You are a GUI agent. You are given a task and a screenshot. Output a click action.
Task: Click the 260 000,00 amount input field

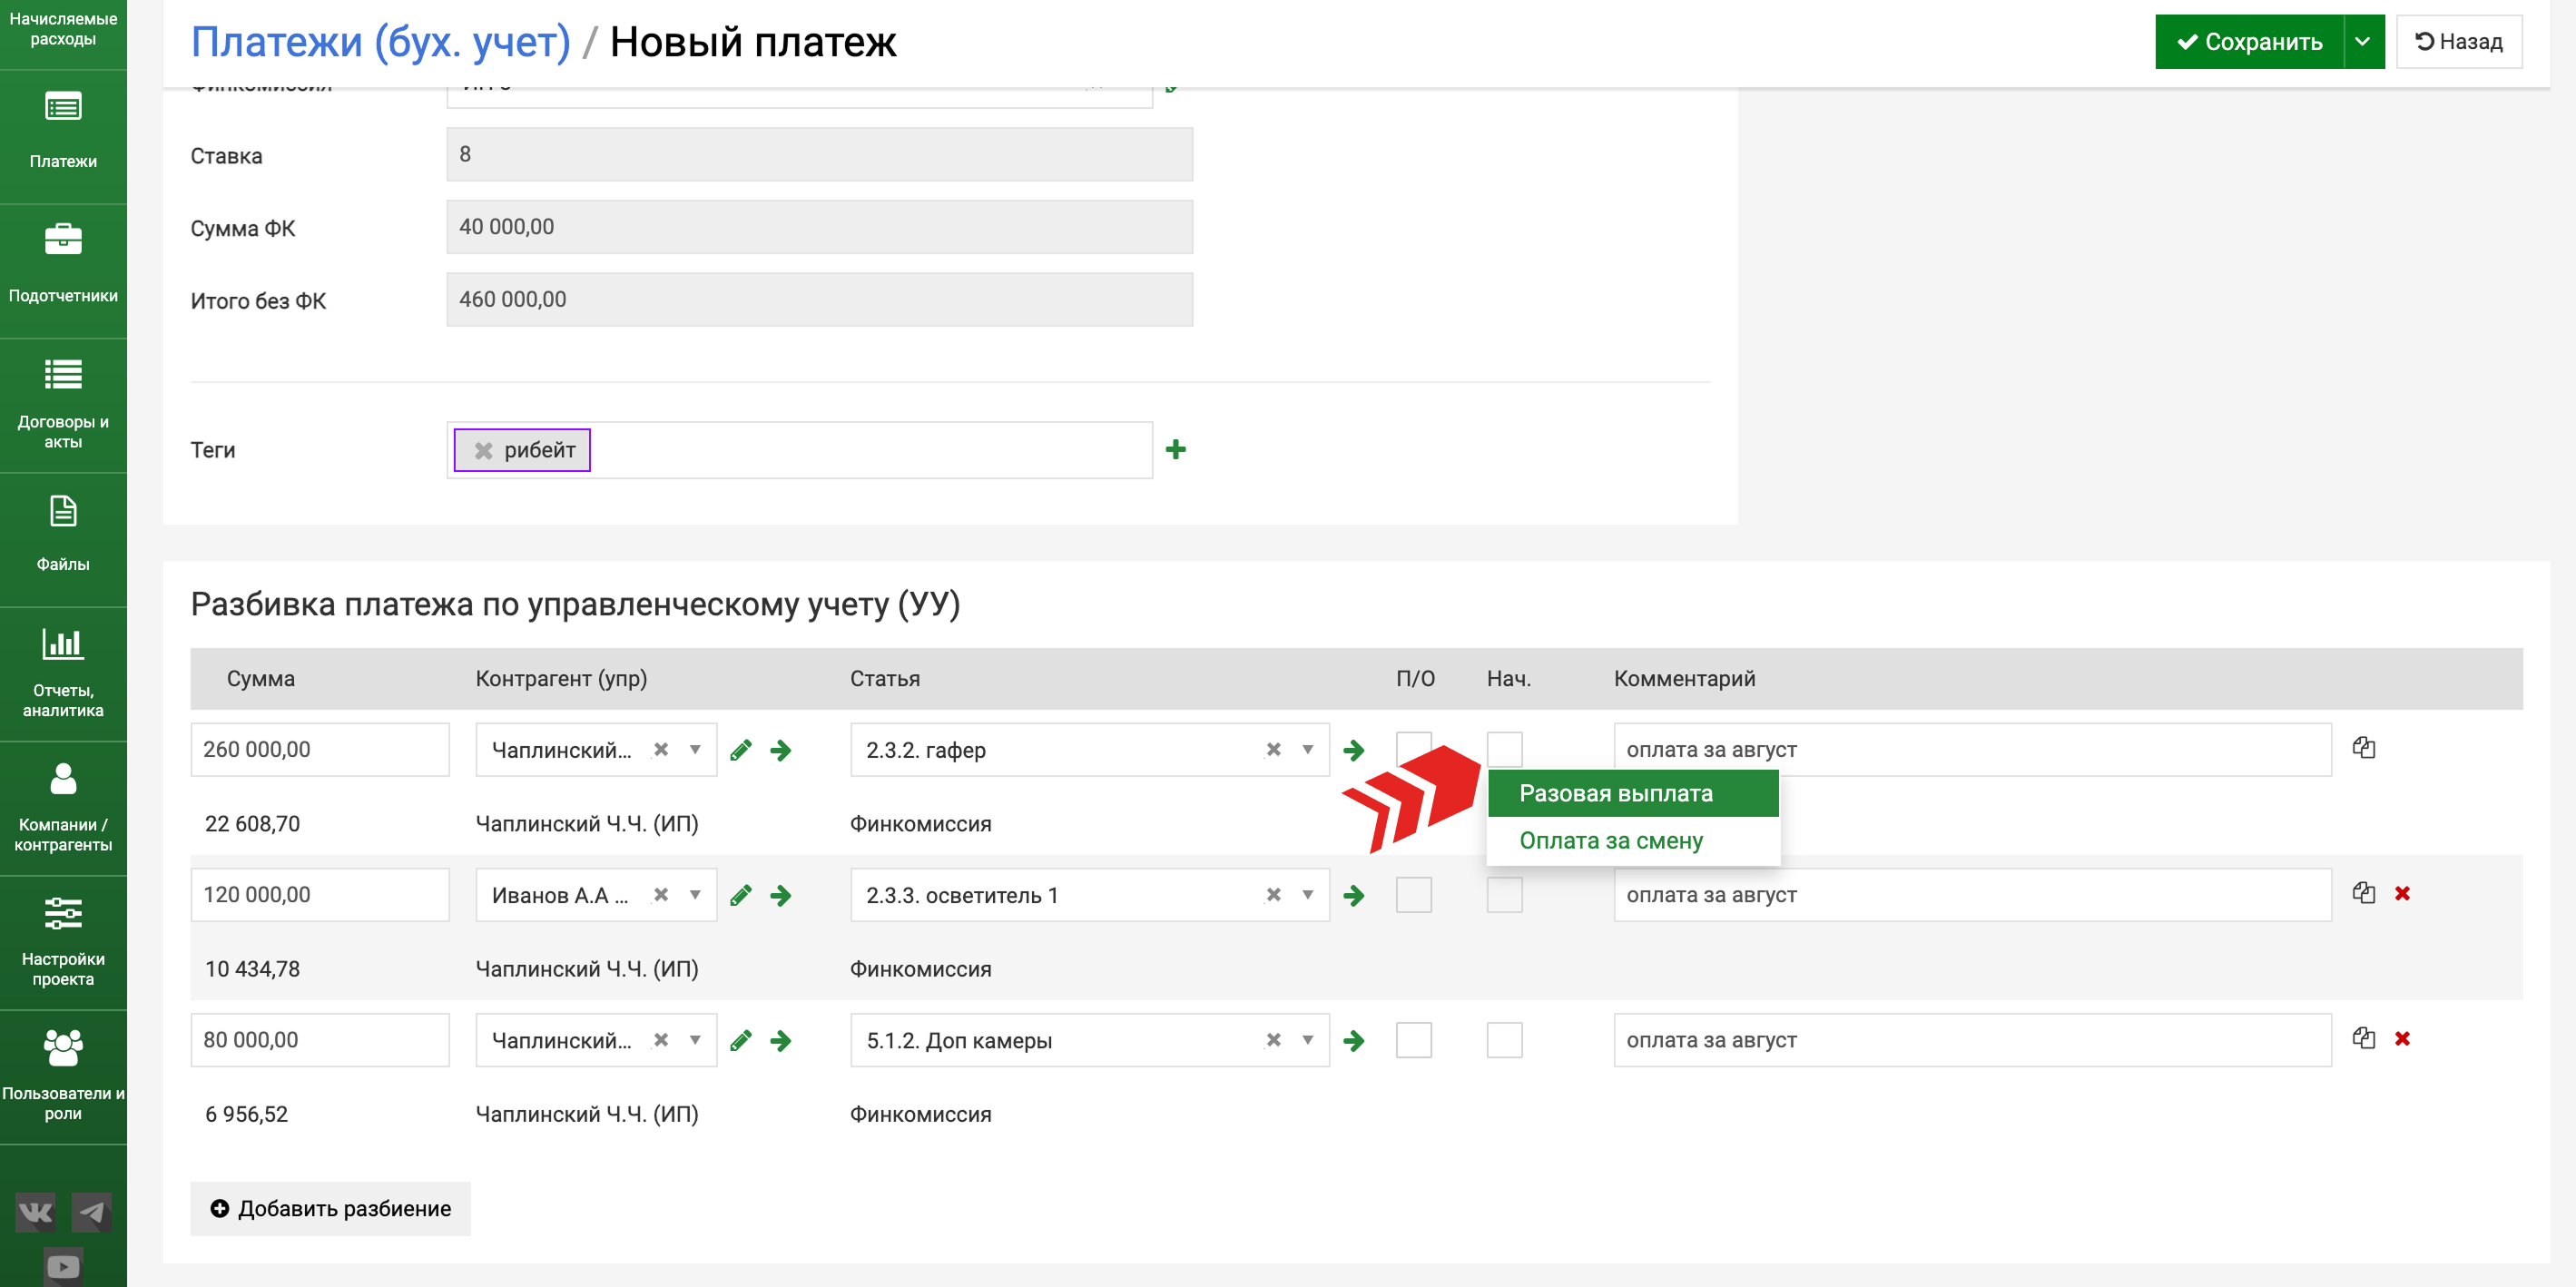coord(319,750)
